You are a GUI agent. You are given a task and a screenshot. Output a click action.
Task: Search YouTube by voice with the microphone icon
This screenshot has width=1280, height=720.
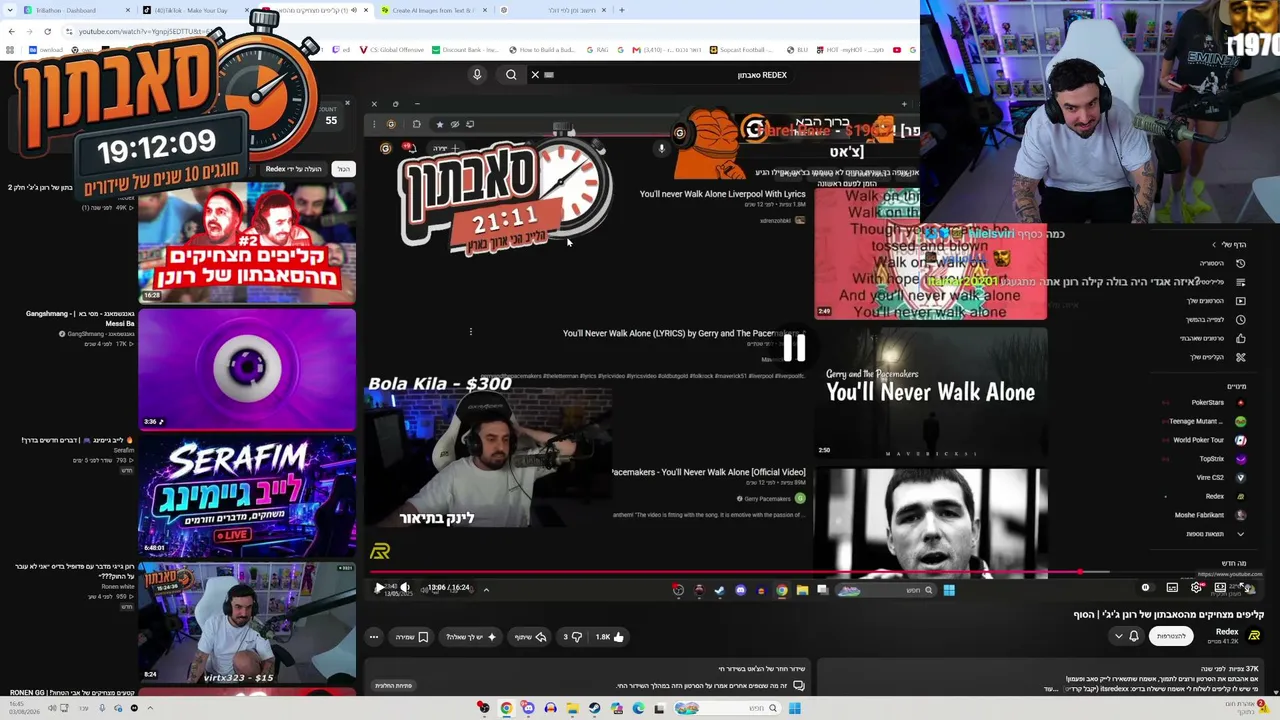coord(477,75)
